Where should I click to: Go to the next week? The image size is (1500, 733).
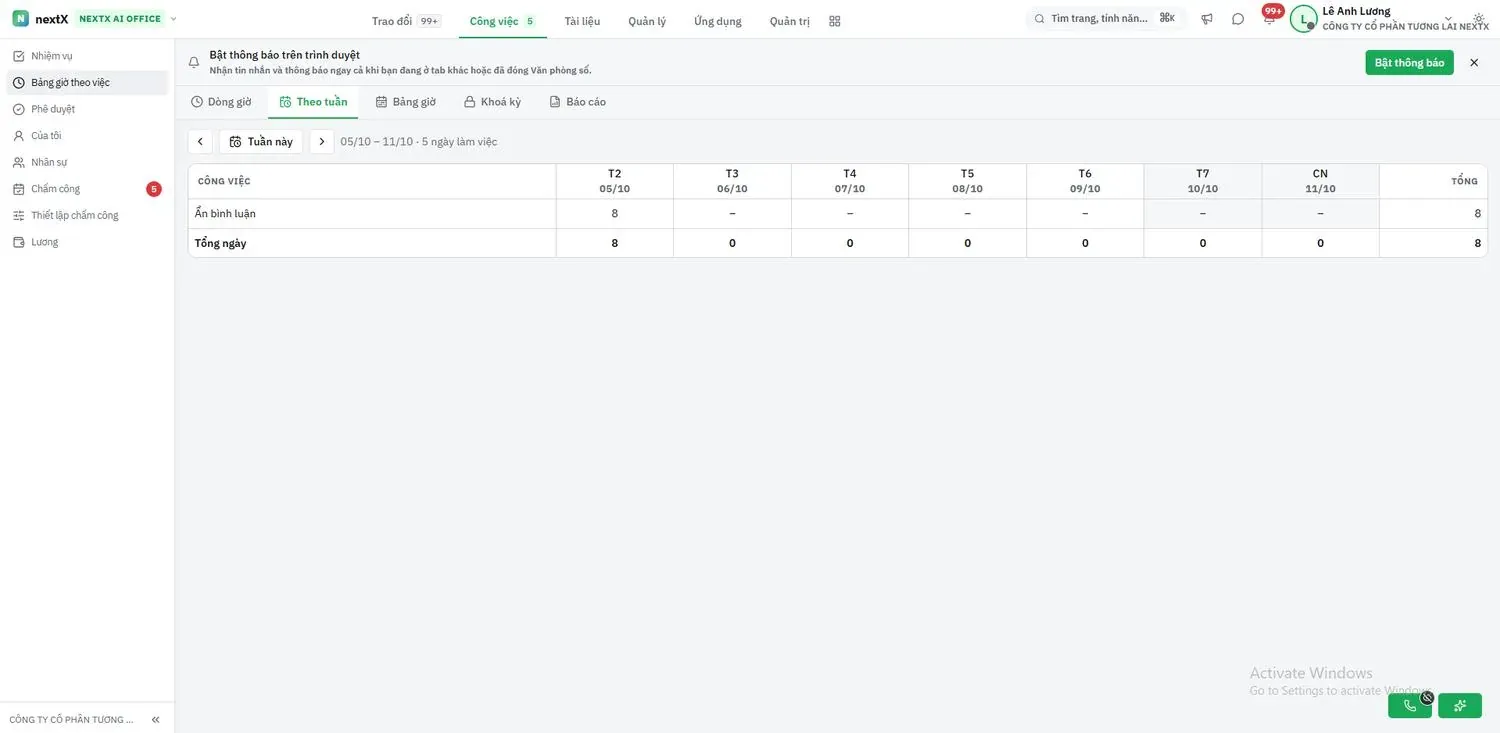click(322, 142)
